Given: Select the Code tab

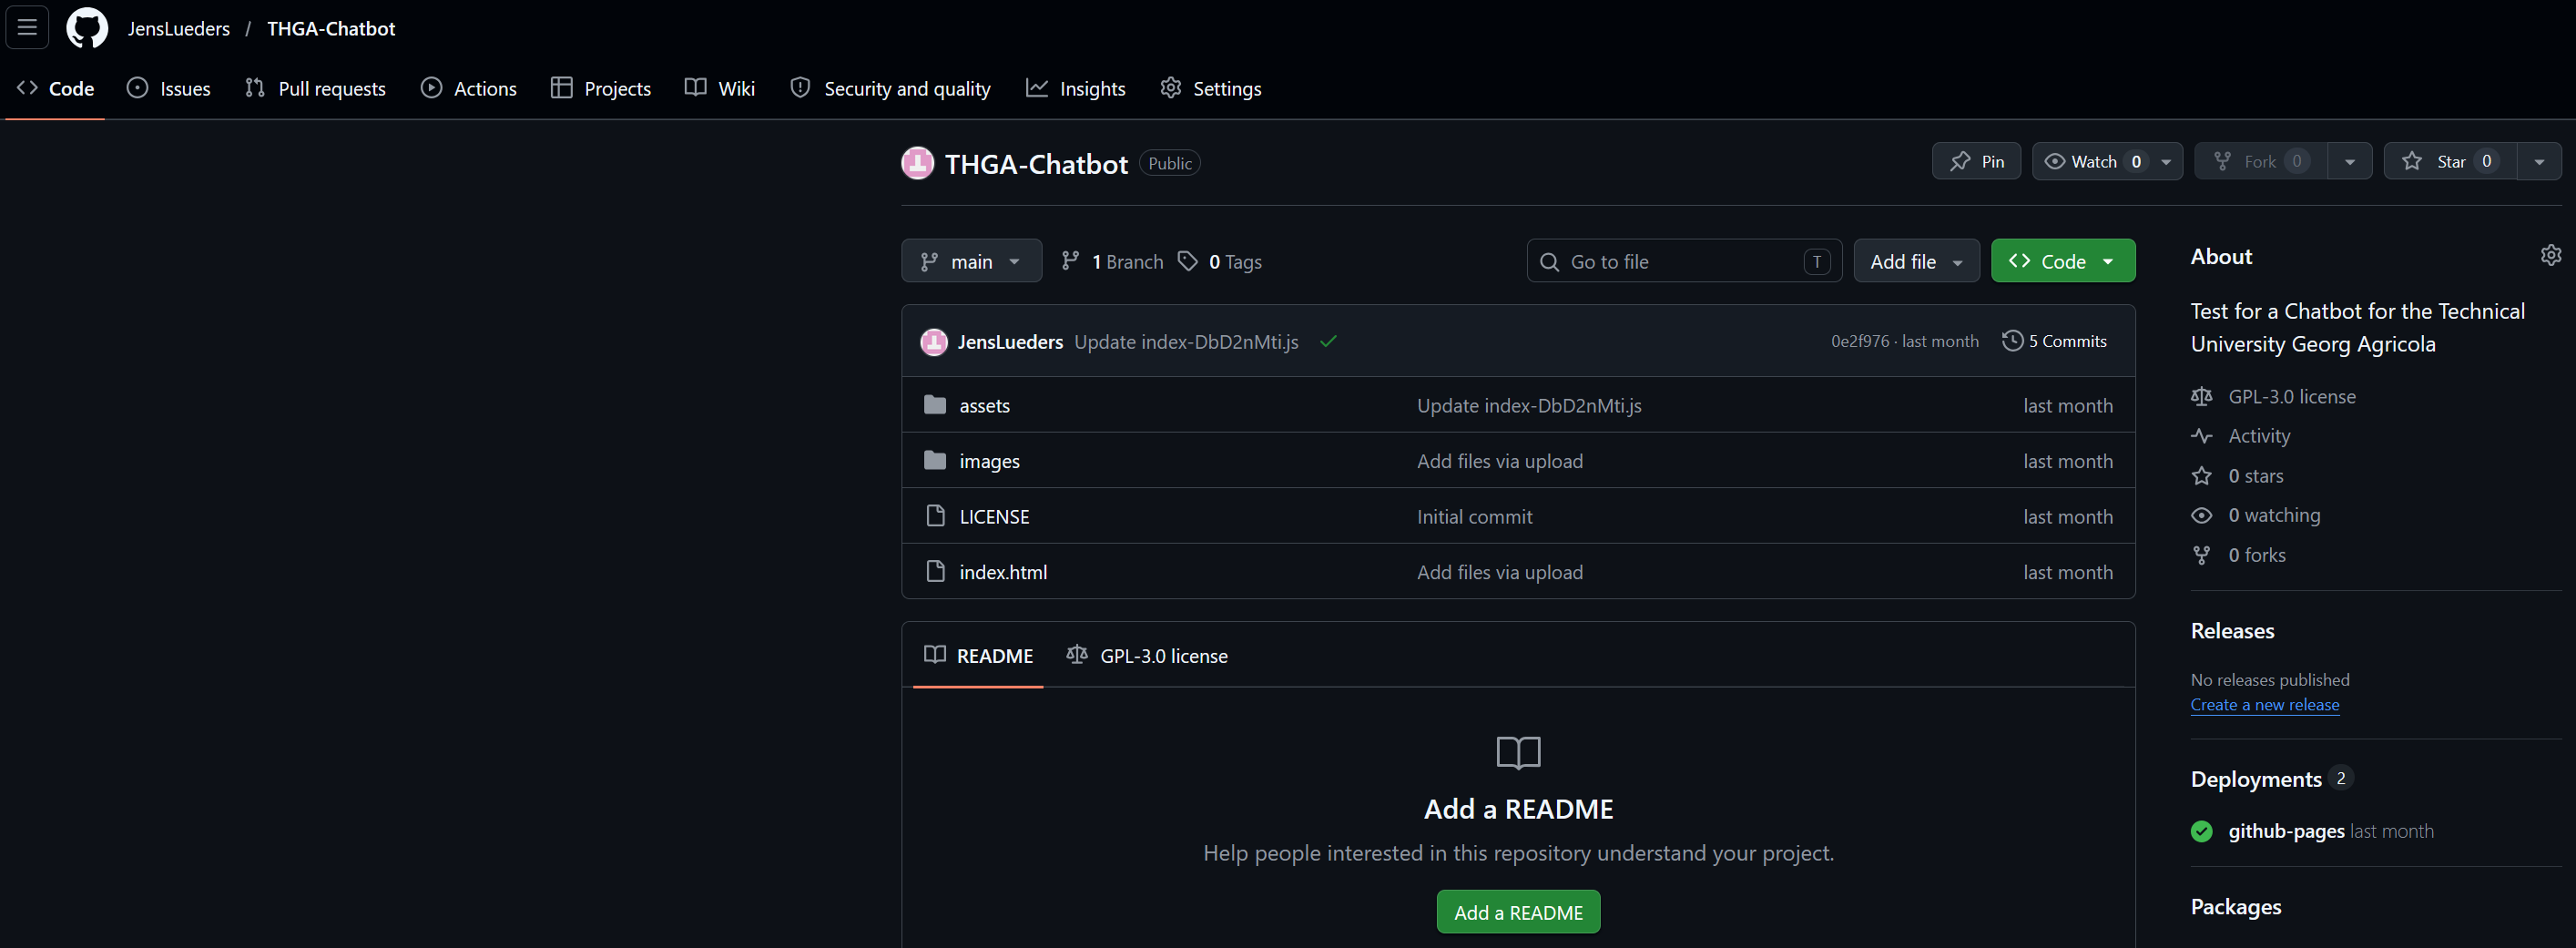Looking at the screenshot, I should click(55, 89).
